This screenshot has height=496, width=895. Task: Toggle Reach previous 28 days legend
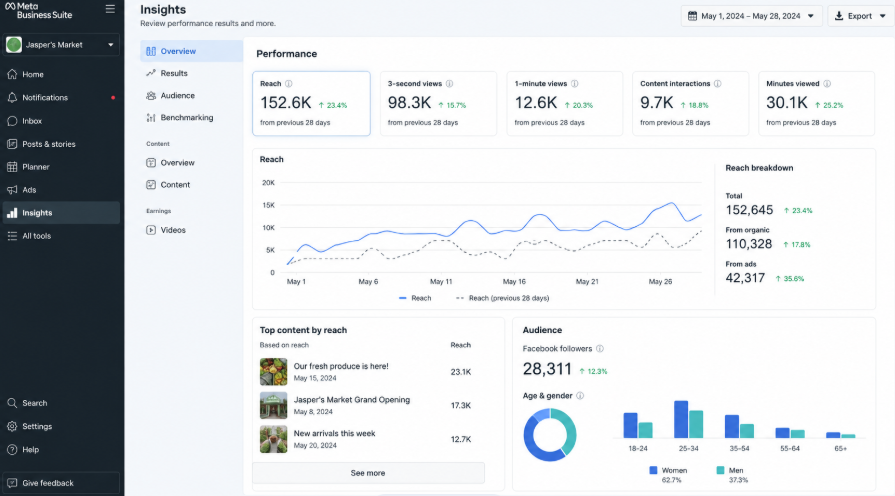tap(502, 298)
